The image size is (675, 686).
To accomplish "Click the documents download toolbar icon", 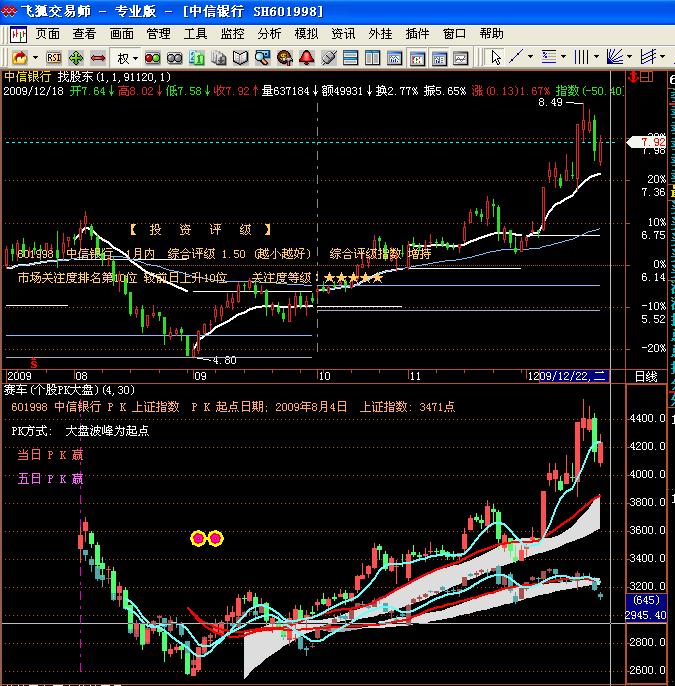I will pos(219,58).
